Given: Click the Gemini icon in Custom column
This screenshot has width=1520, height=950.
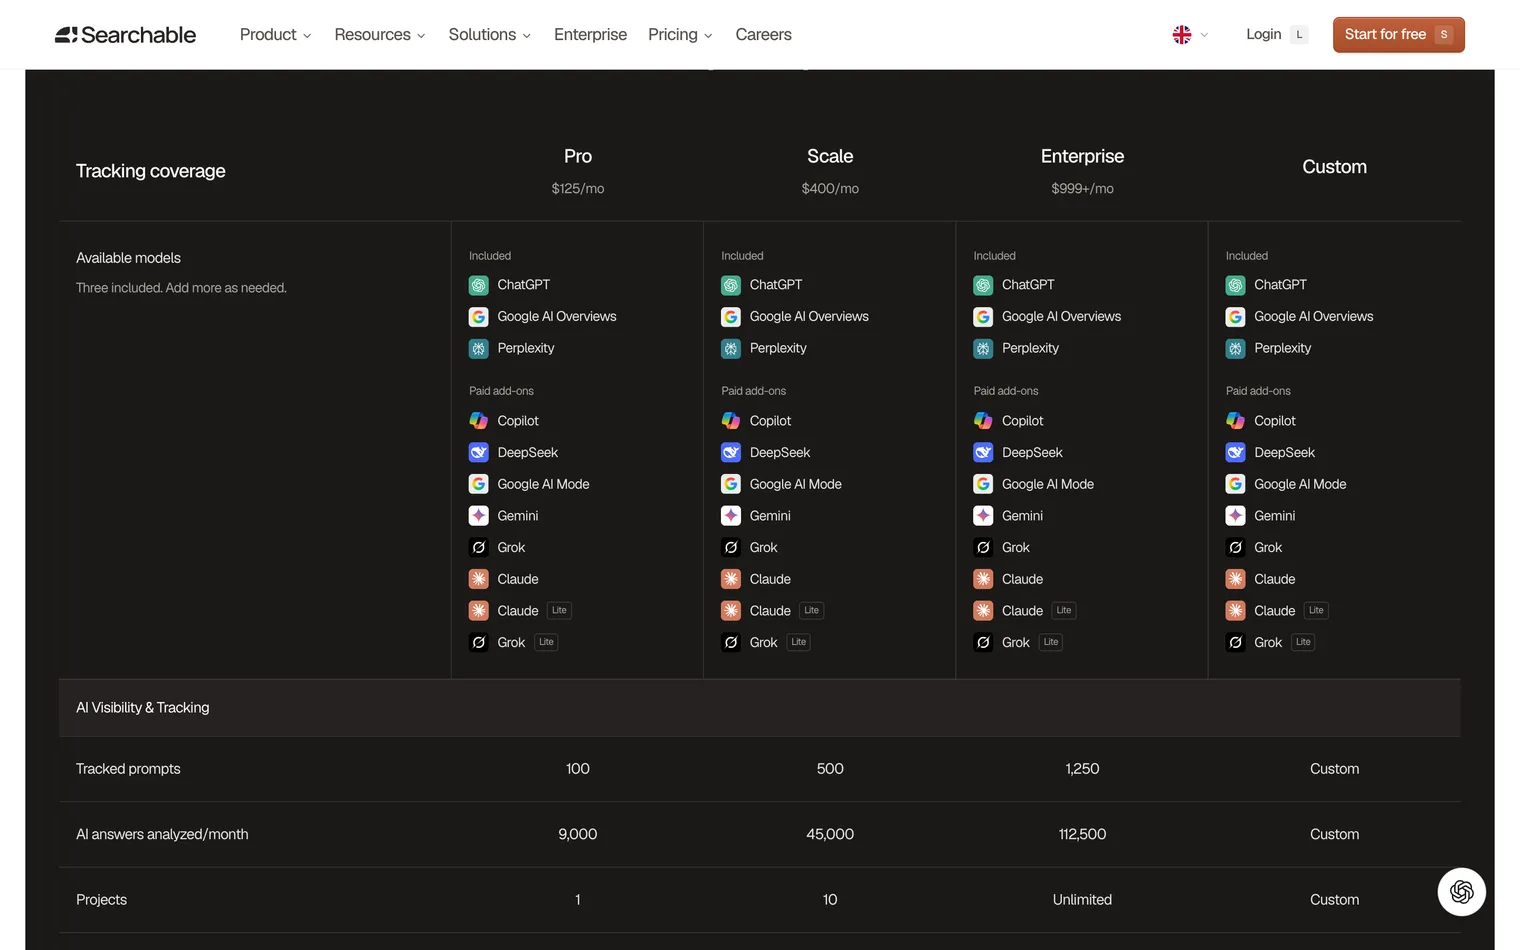Looking at the screenshot, I should coord(1236,516).
